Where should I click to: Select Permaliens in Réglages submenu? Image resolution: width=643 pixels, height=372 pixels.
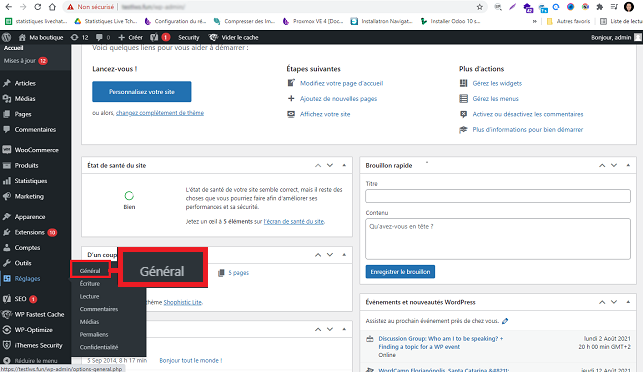[94, 335]
